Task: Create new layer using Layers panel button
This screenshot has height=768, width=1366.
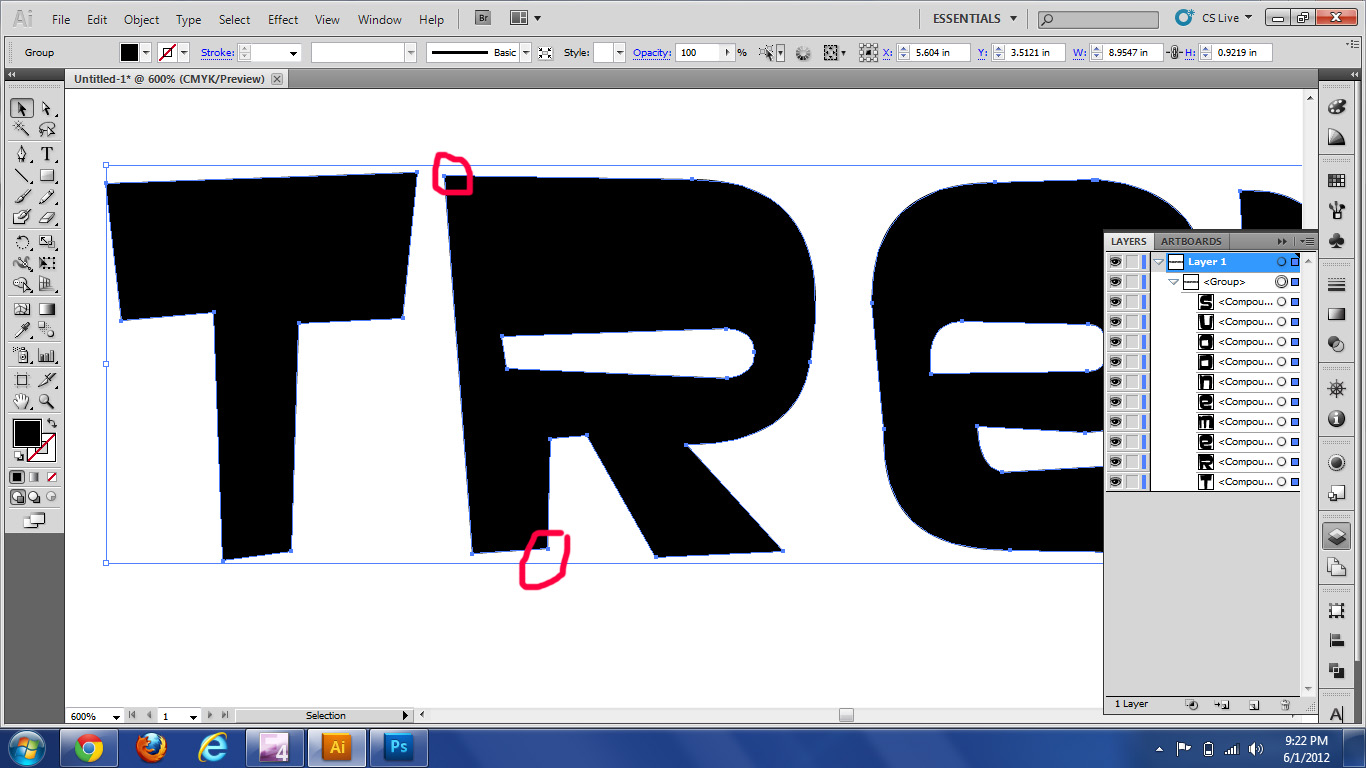Action: pyautogui.click(x=1254, y=705)
